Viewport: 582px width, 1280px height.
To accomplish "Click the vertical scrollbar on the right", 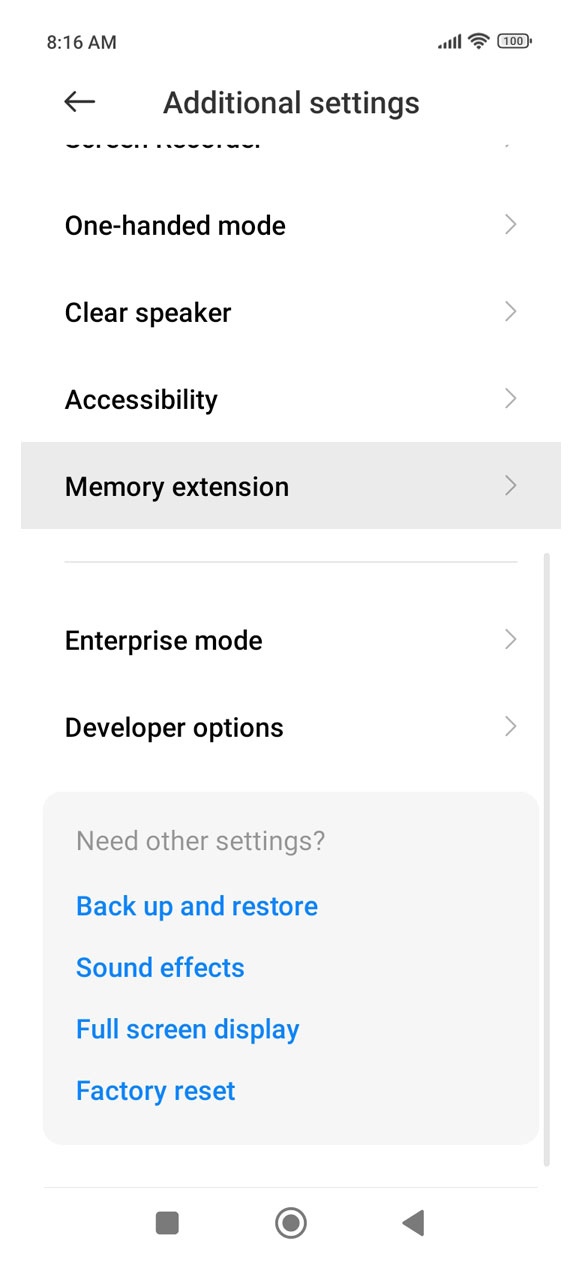I will (x=546, y=860).
